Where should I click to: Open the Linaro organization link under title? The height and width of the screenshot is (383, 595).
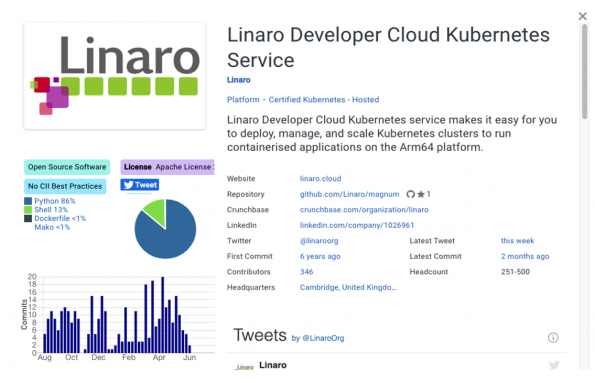click(238, 80)
